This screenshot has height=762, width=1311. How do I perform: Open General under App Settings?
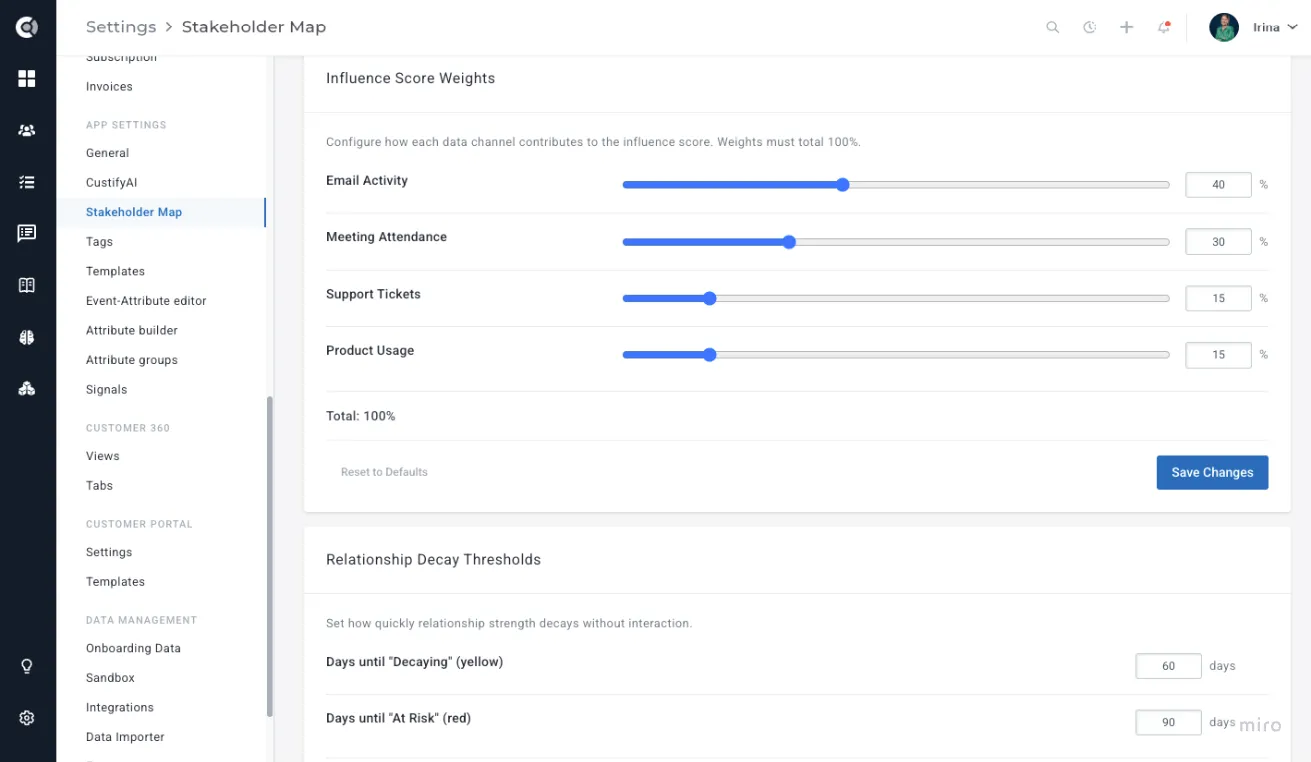pos(107,153)
